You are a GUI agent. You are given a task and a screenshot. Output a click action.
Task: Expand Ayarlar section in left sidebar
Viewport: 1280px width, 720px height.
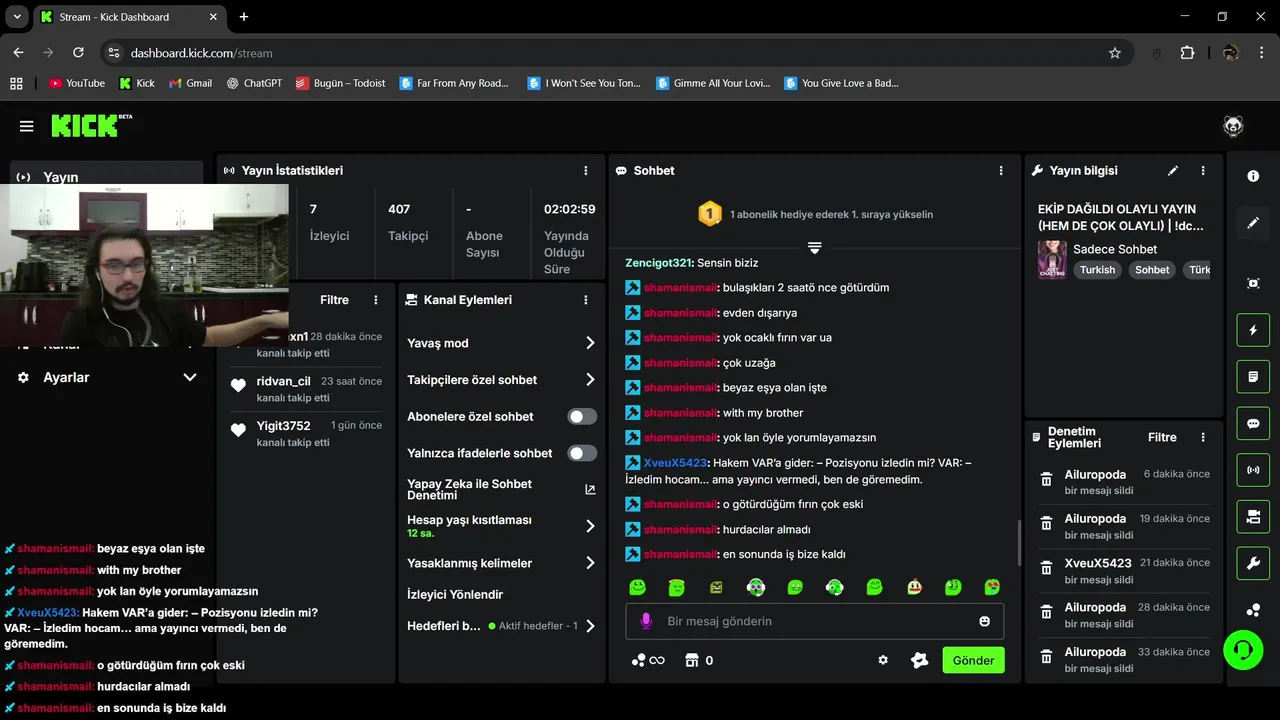pyautogui.click(x=190, y=377)
